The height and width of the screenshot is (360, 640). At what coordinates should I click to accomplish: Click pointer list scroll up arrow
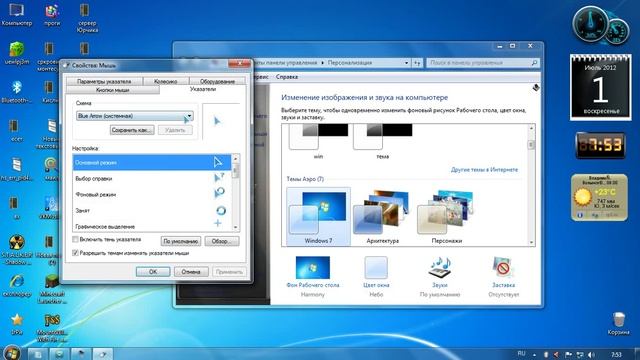click(x=235, y=158)
